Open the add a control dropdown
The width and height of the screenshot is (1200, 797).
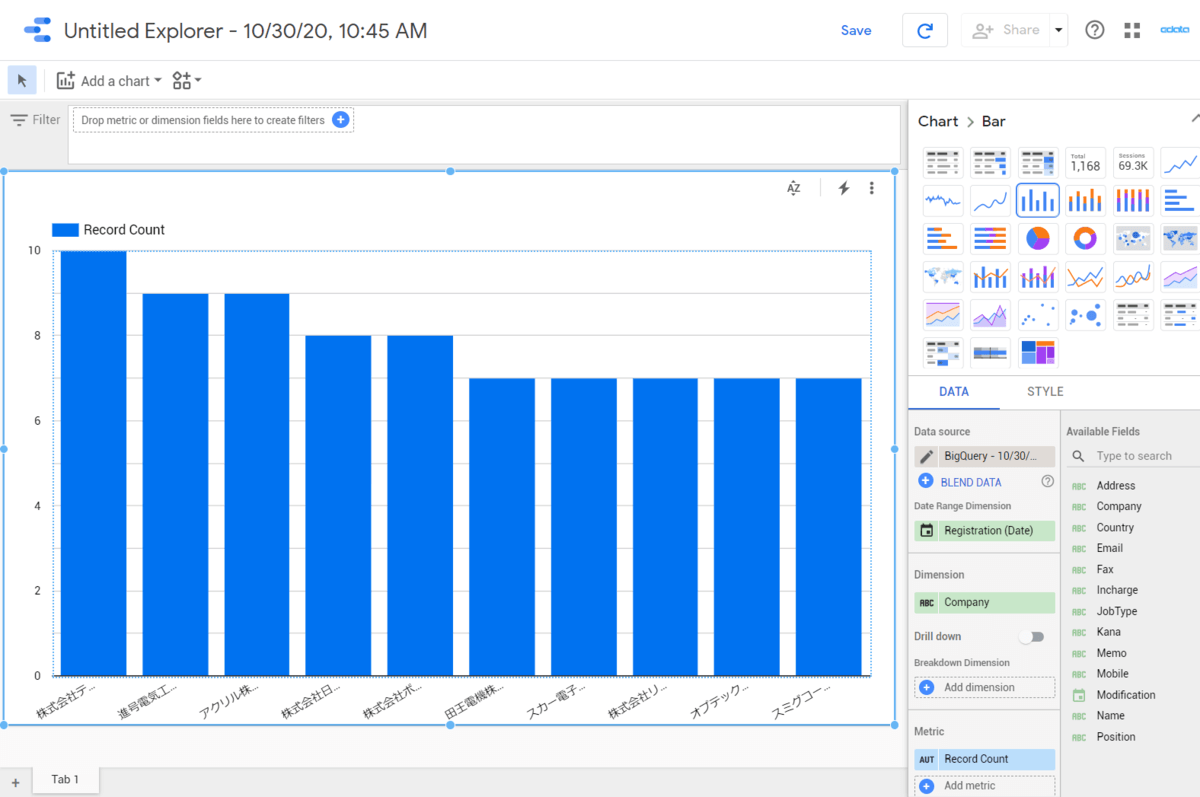click(187, 81)
